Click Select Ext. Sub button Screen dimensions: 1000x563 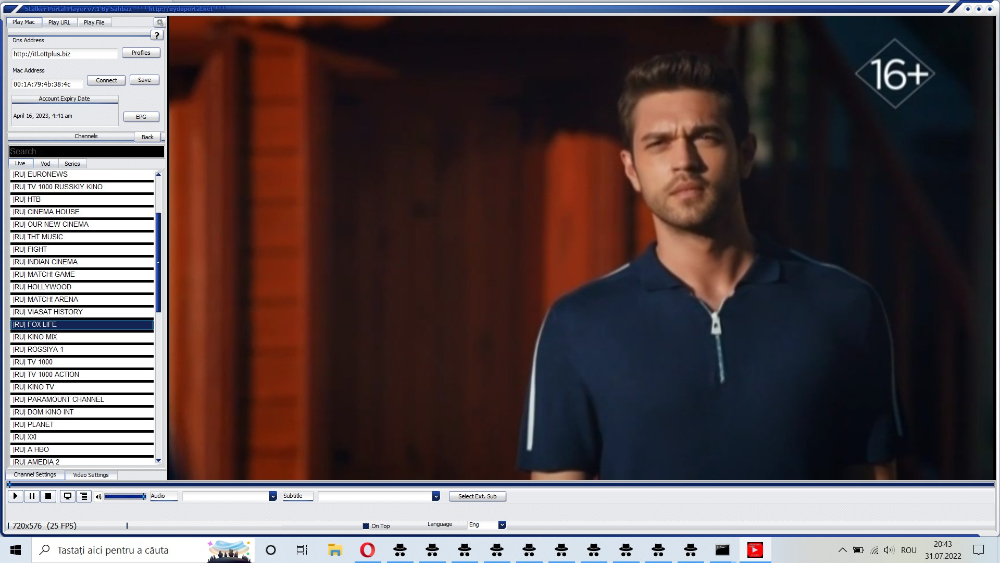tap(478, 496)
